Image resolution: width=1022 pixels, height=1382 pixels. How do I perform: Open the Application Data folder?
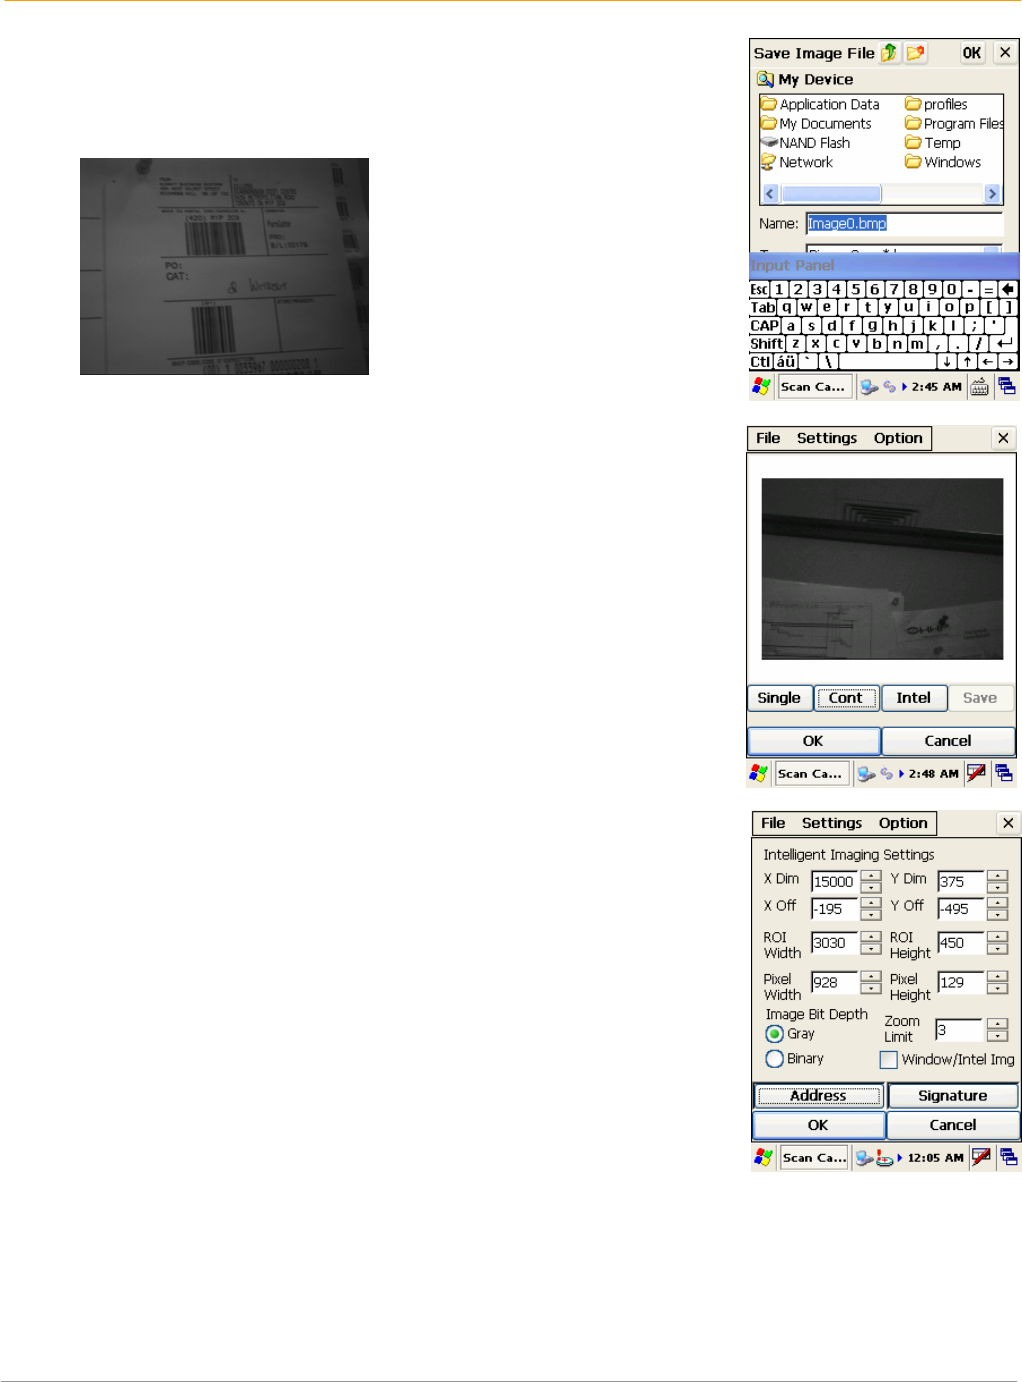point(820,104)
